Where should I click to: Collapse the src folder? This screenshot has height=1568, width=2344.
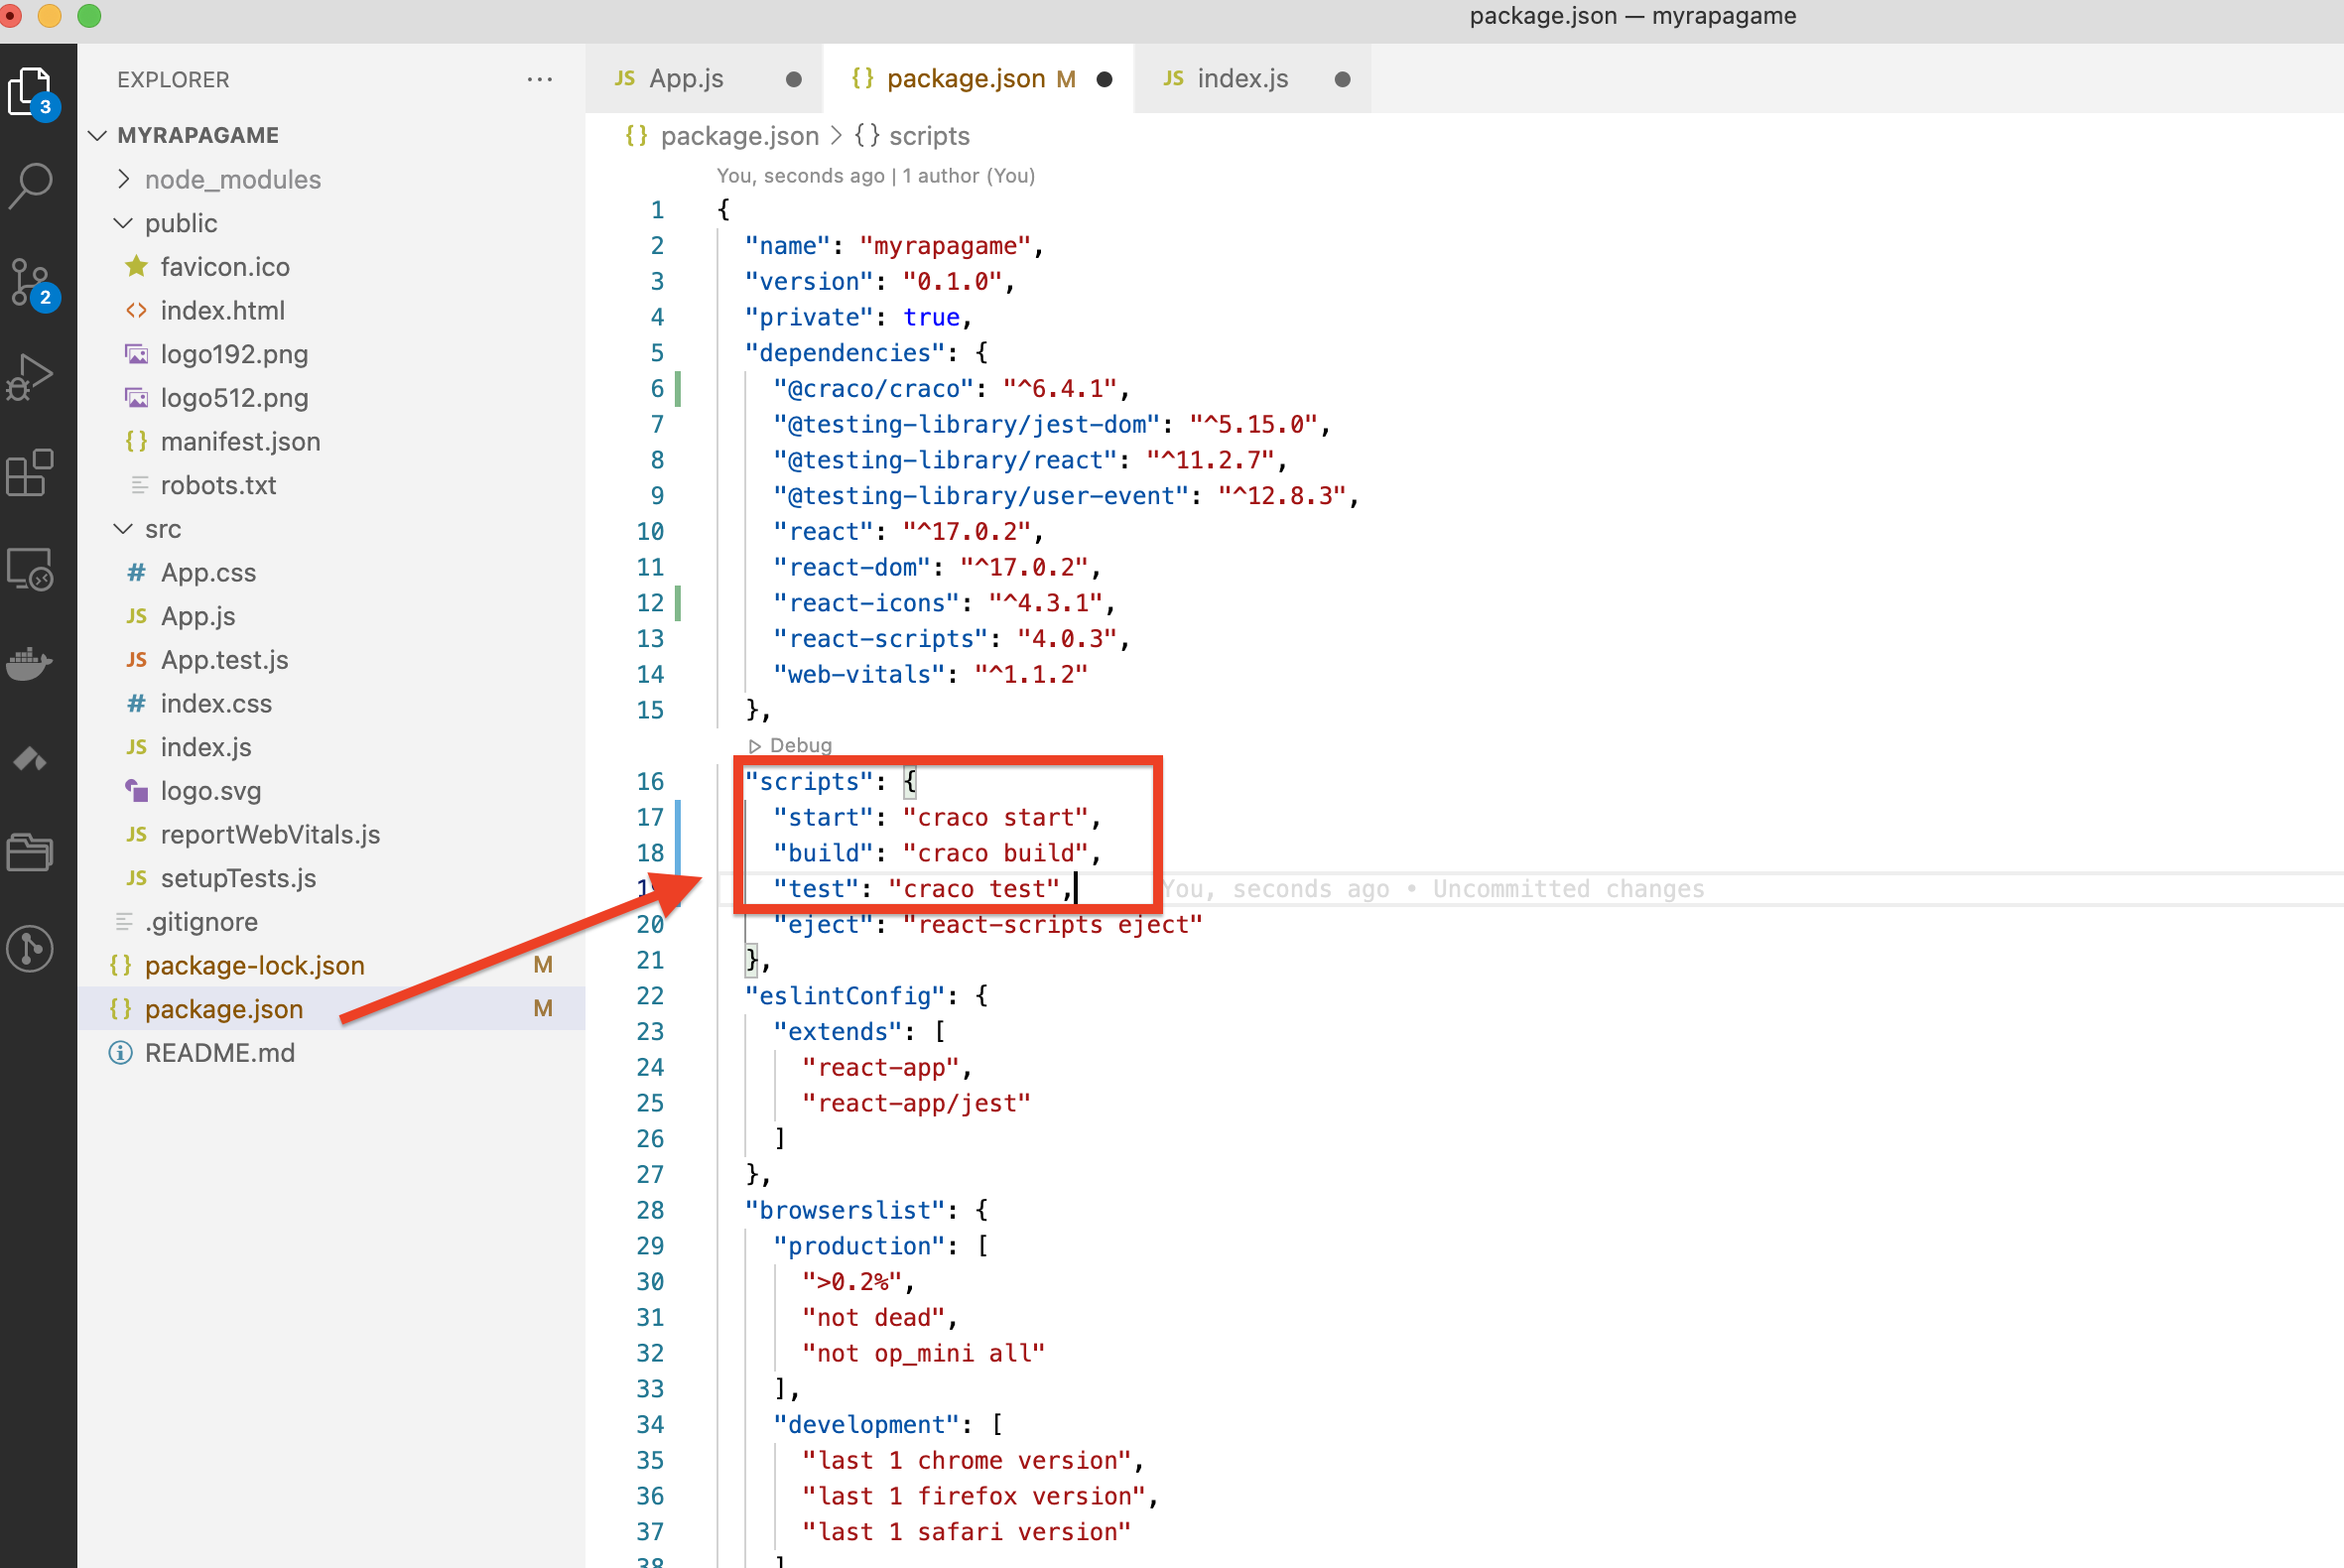tap(162, 529)
